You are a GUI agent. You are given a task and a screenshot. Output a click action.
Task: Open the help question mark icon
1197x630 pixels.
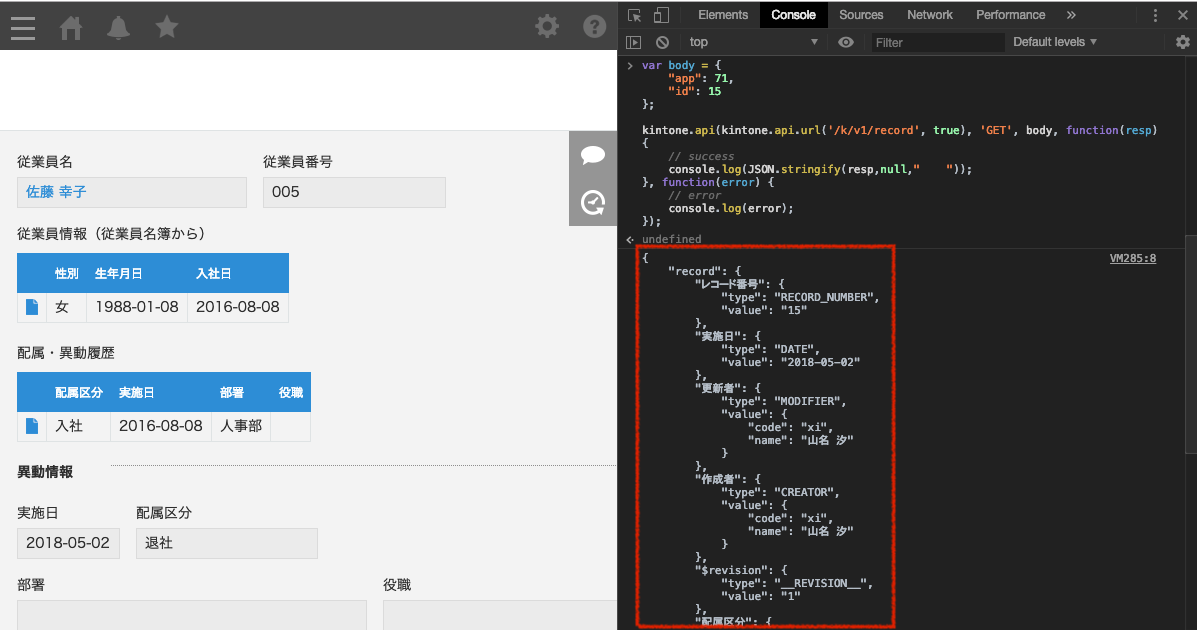(x=595, y=26)
